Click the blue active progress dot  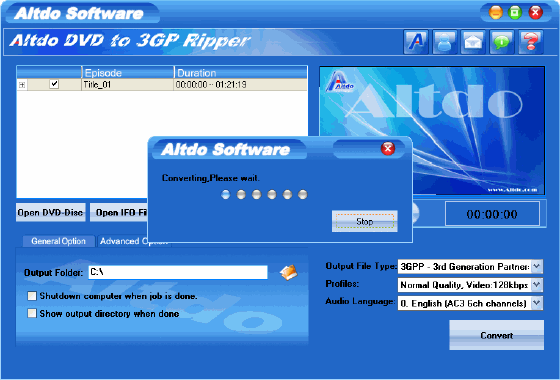click(x=226, y=194)
